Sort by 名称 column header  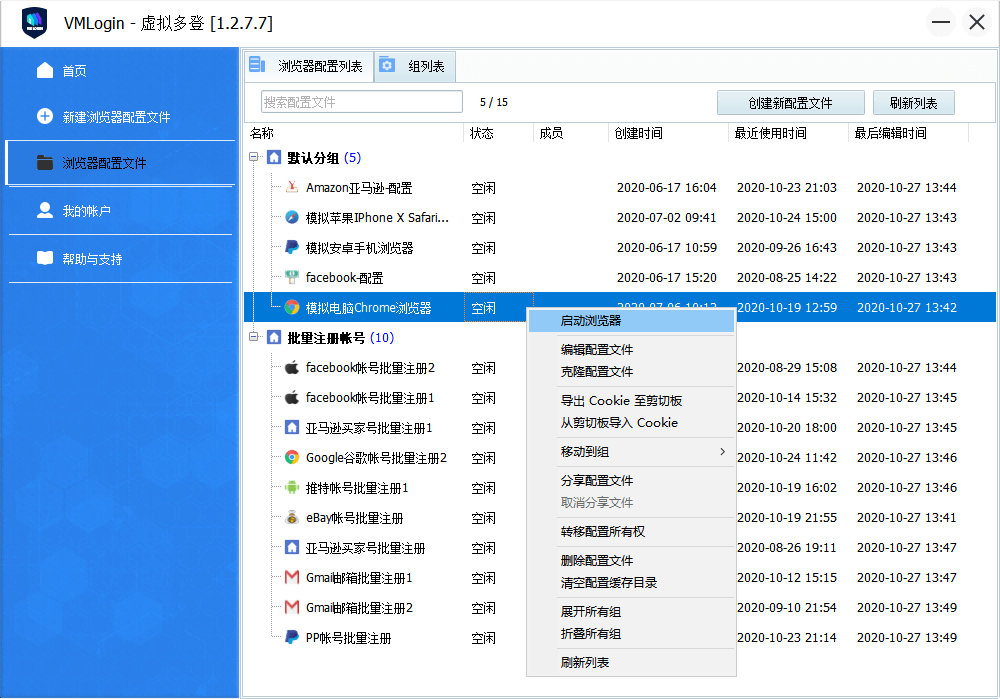click(x=355, y=133)
